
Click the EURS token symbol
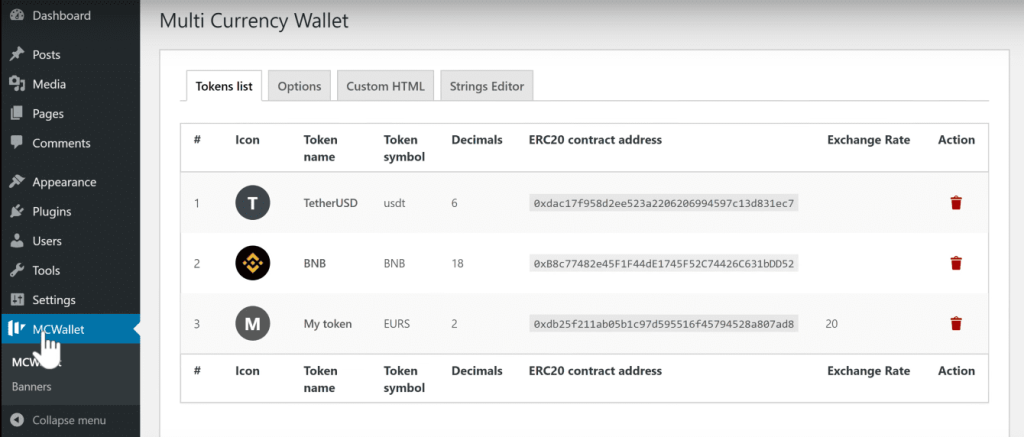[397, 323]
